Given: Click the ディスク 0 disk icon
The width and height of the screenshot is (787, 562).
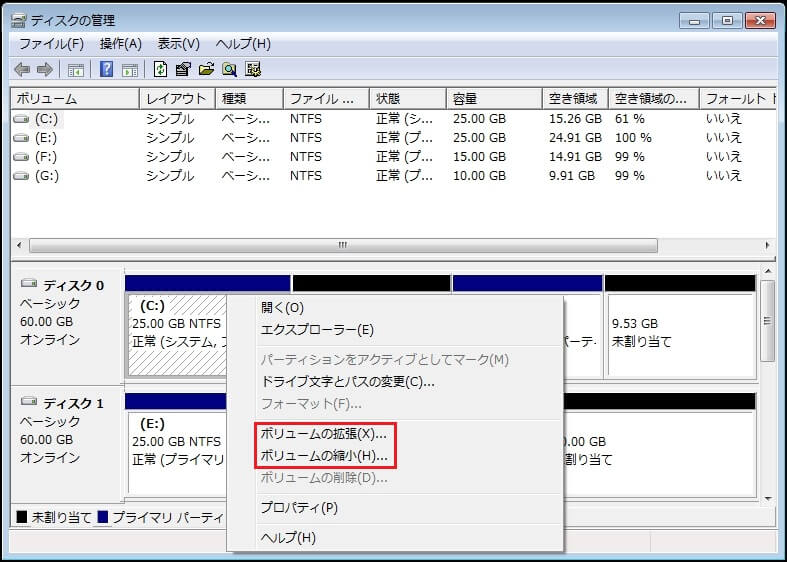Looking at the screenshot, I should [x=29, y=284].
